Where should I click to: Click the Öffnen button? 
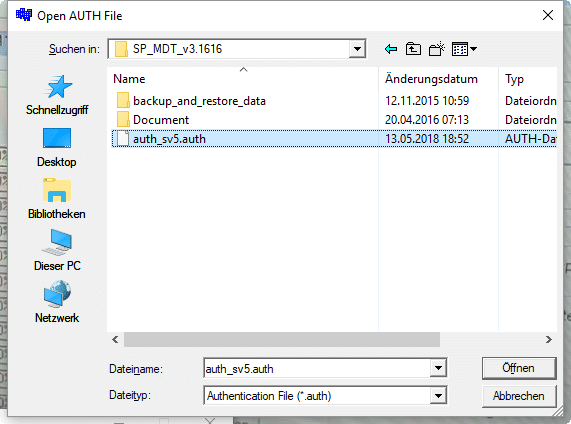[519, 368]
